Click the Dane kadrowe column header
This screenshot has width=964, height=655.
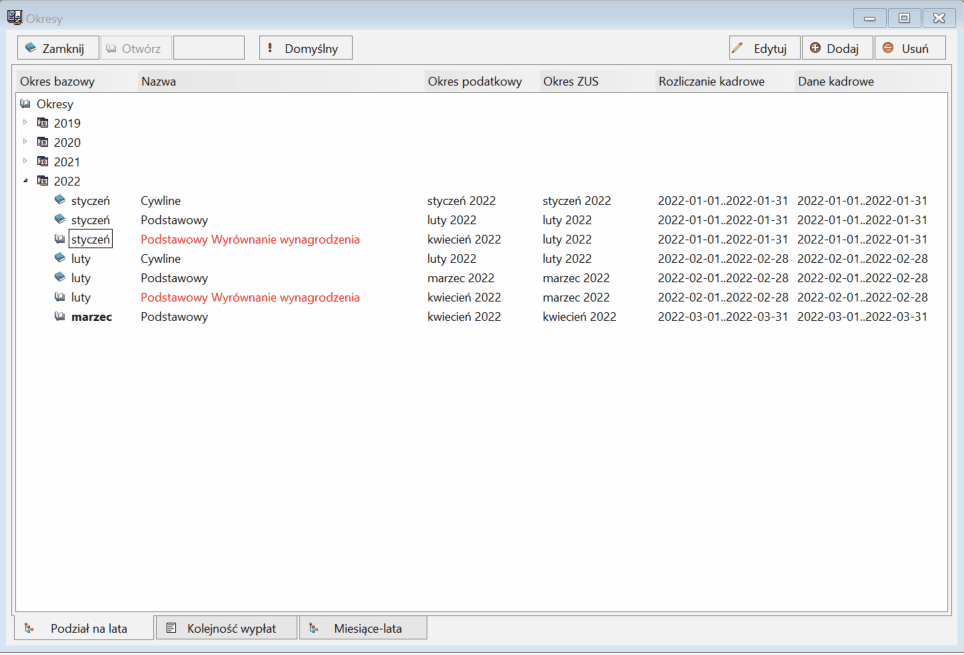click(x=871, y=81)
